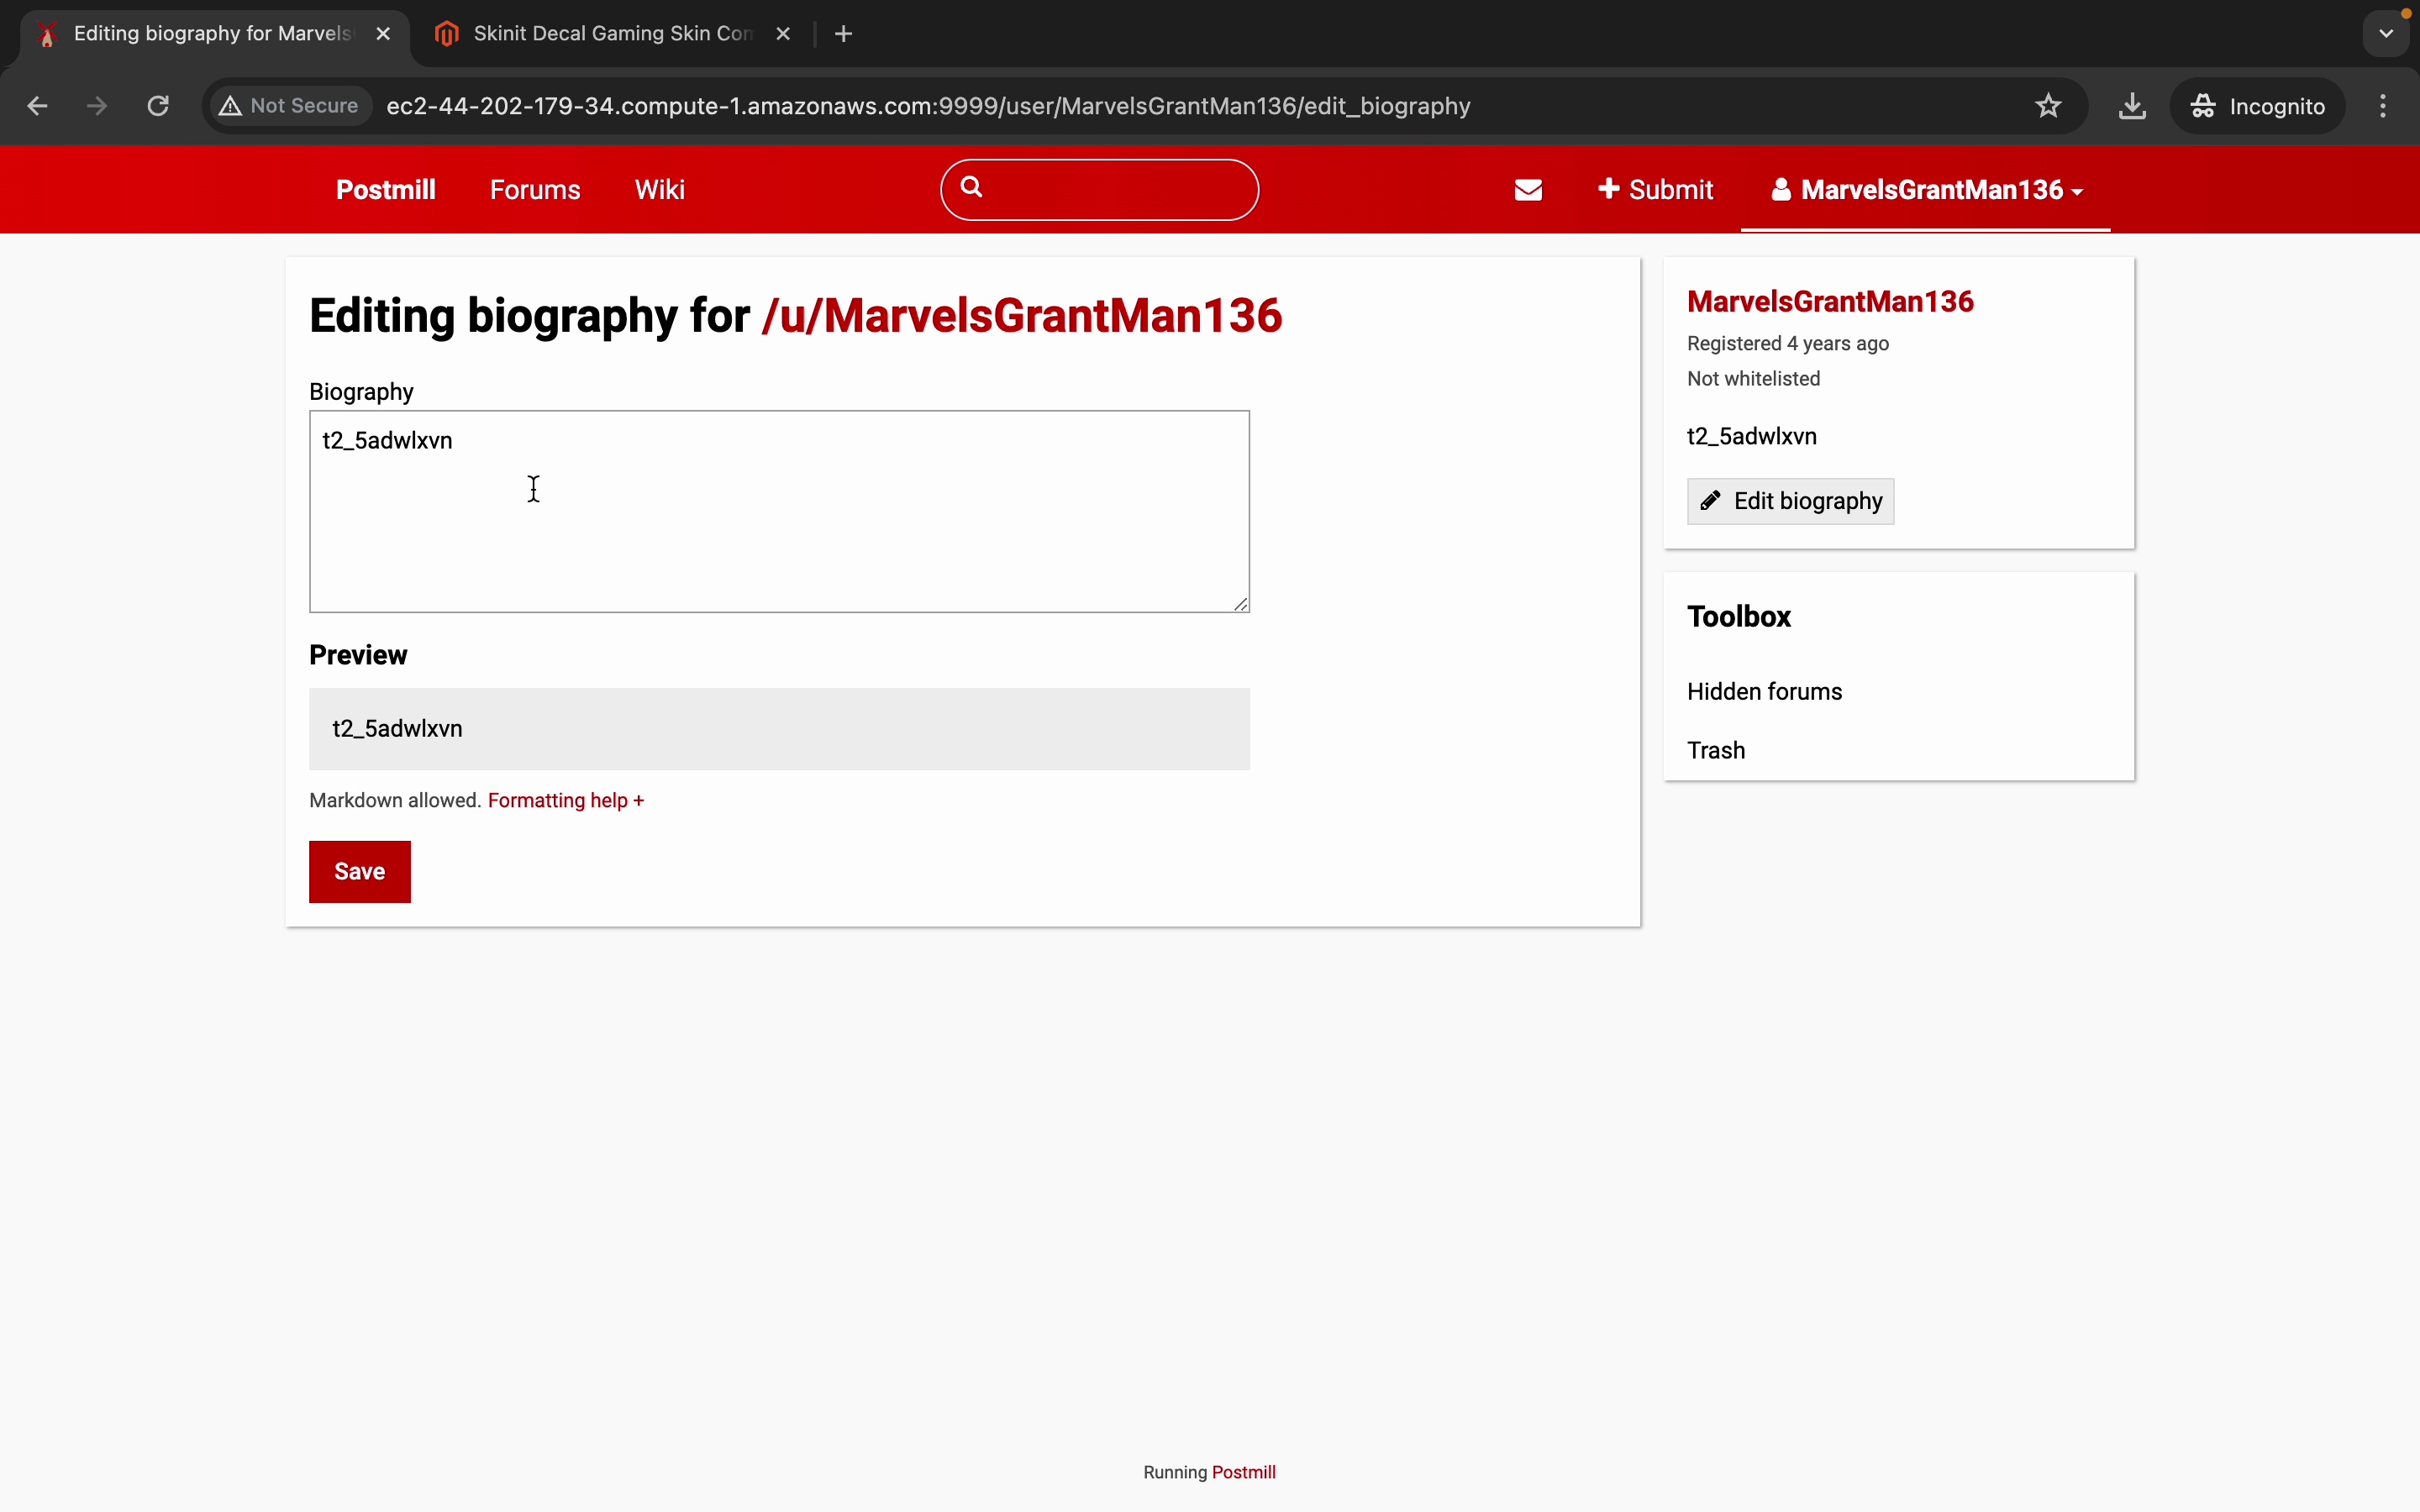Open the messages envelope icon
Screen dimensions: 2420x1512
click(1528, 190)
